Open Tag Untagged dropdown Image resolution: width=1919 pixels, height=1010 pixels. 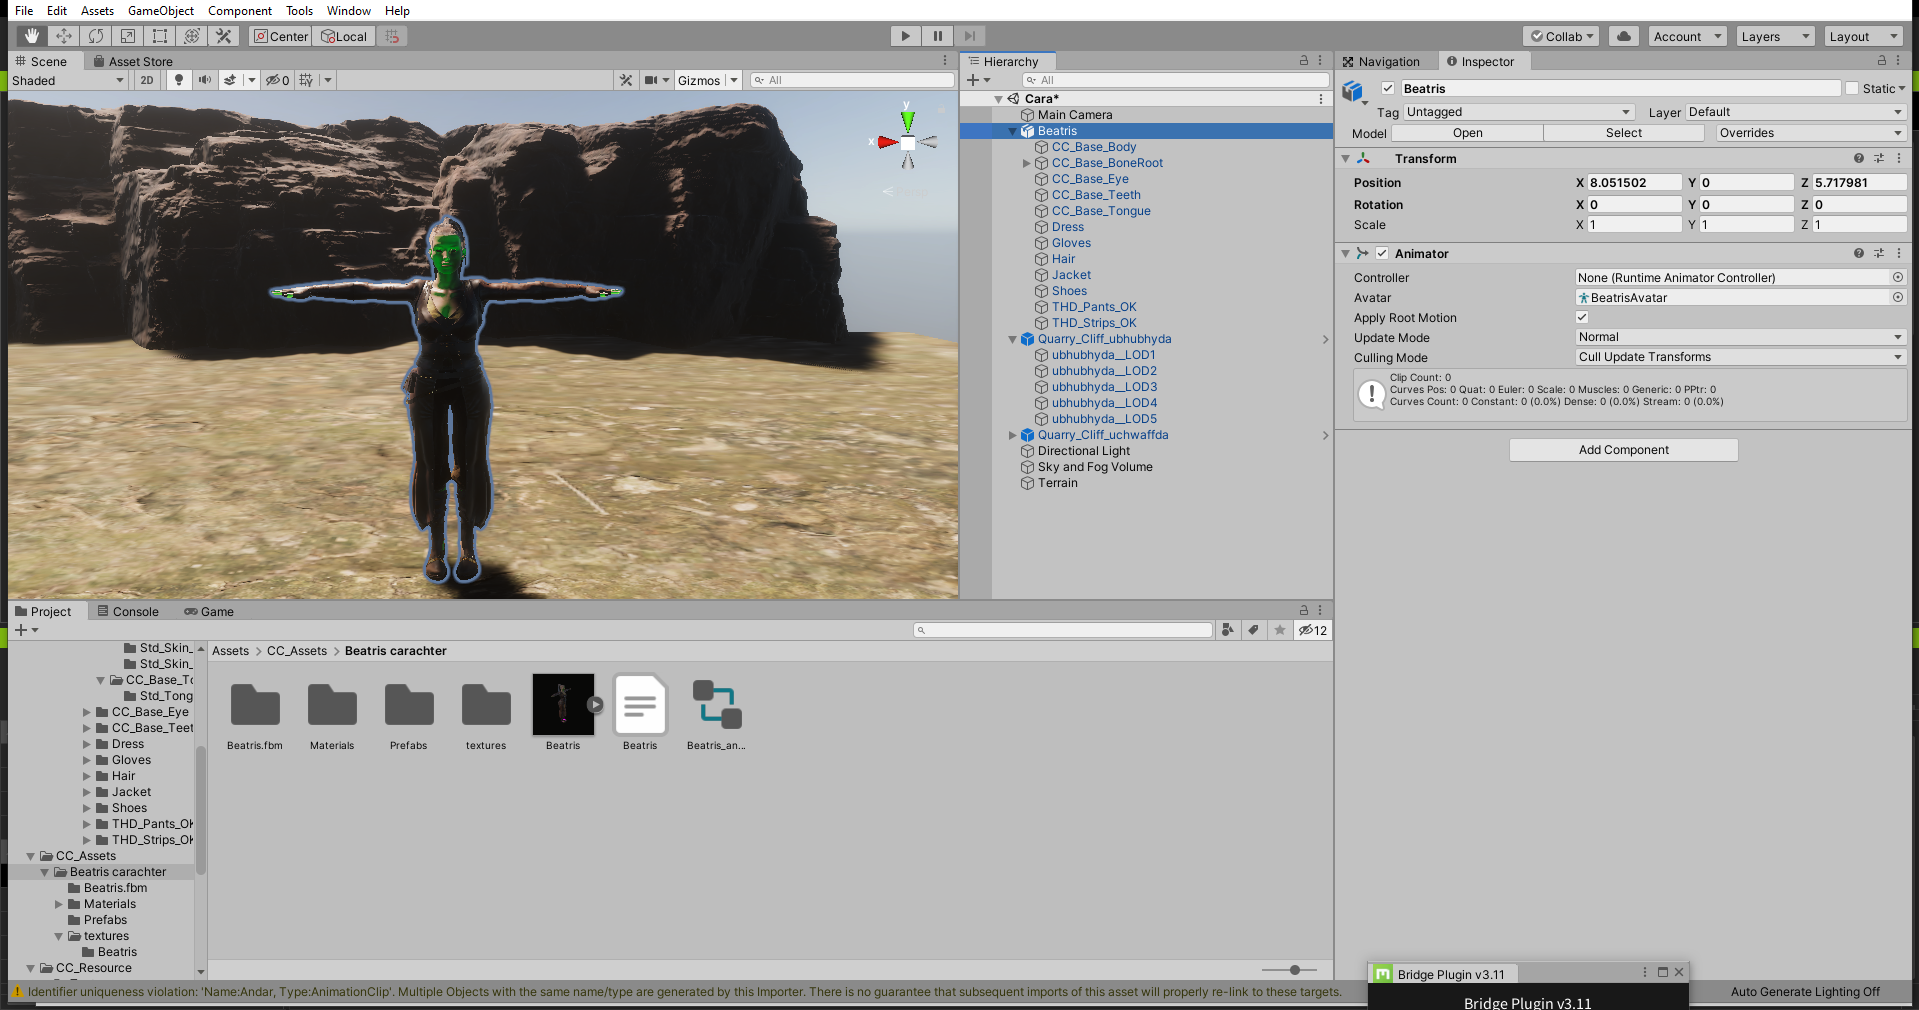click(1520, 112)
